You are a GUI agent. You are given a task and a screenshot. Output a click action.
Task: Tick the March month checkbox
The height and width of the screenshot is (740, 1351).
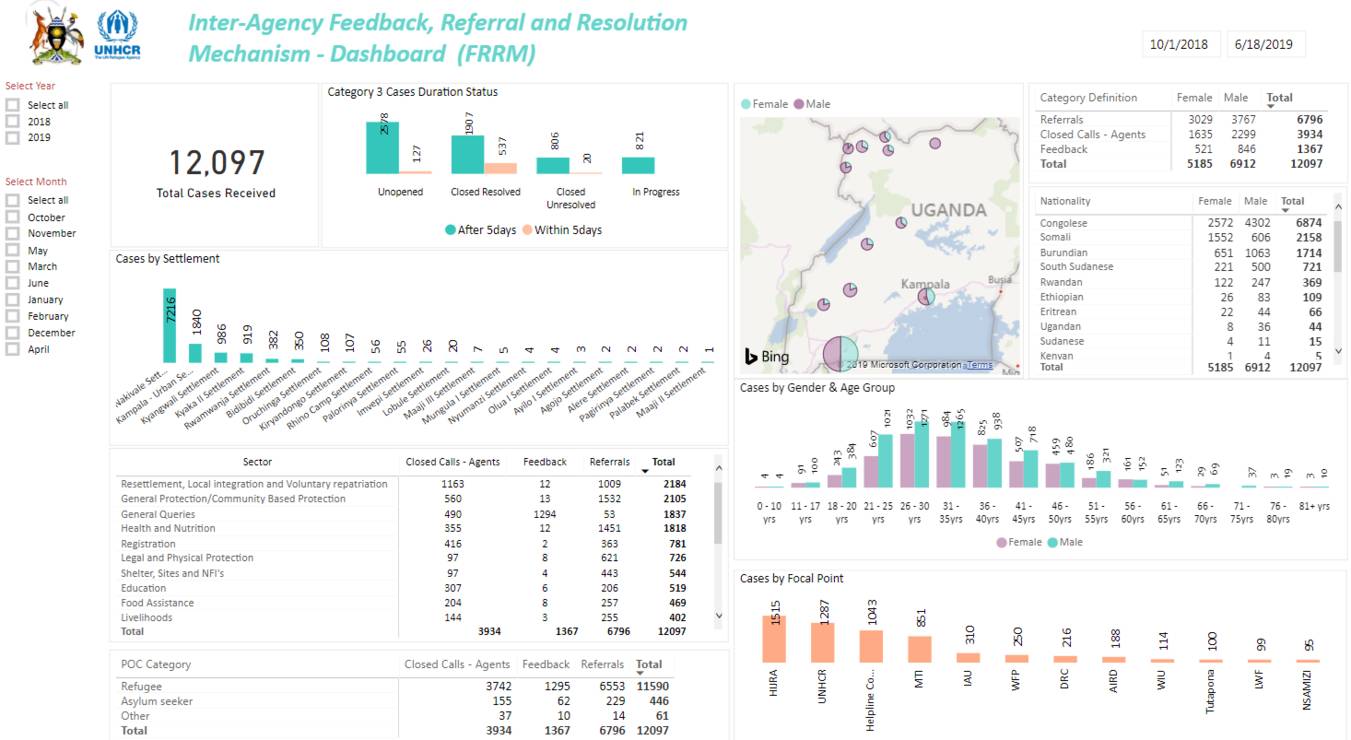(x=12, y=266)
